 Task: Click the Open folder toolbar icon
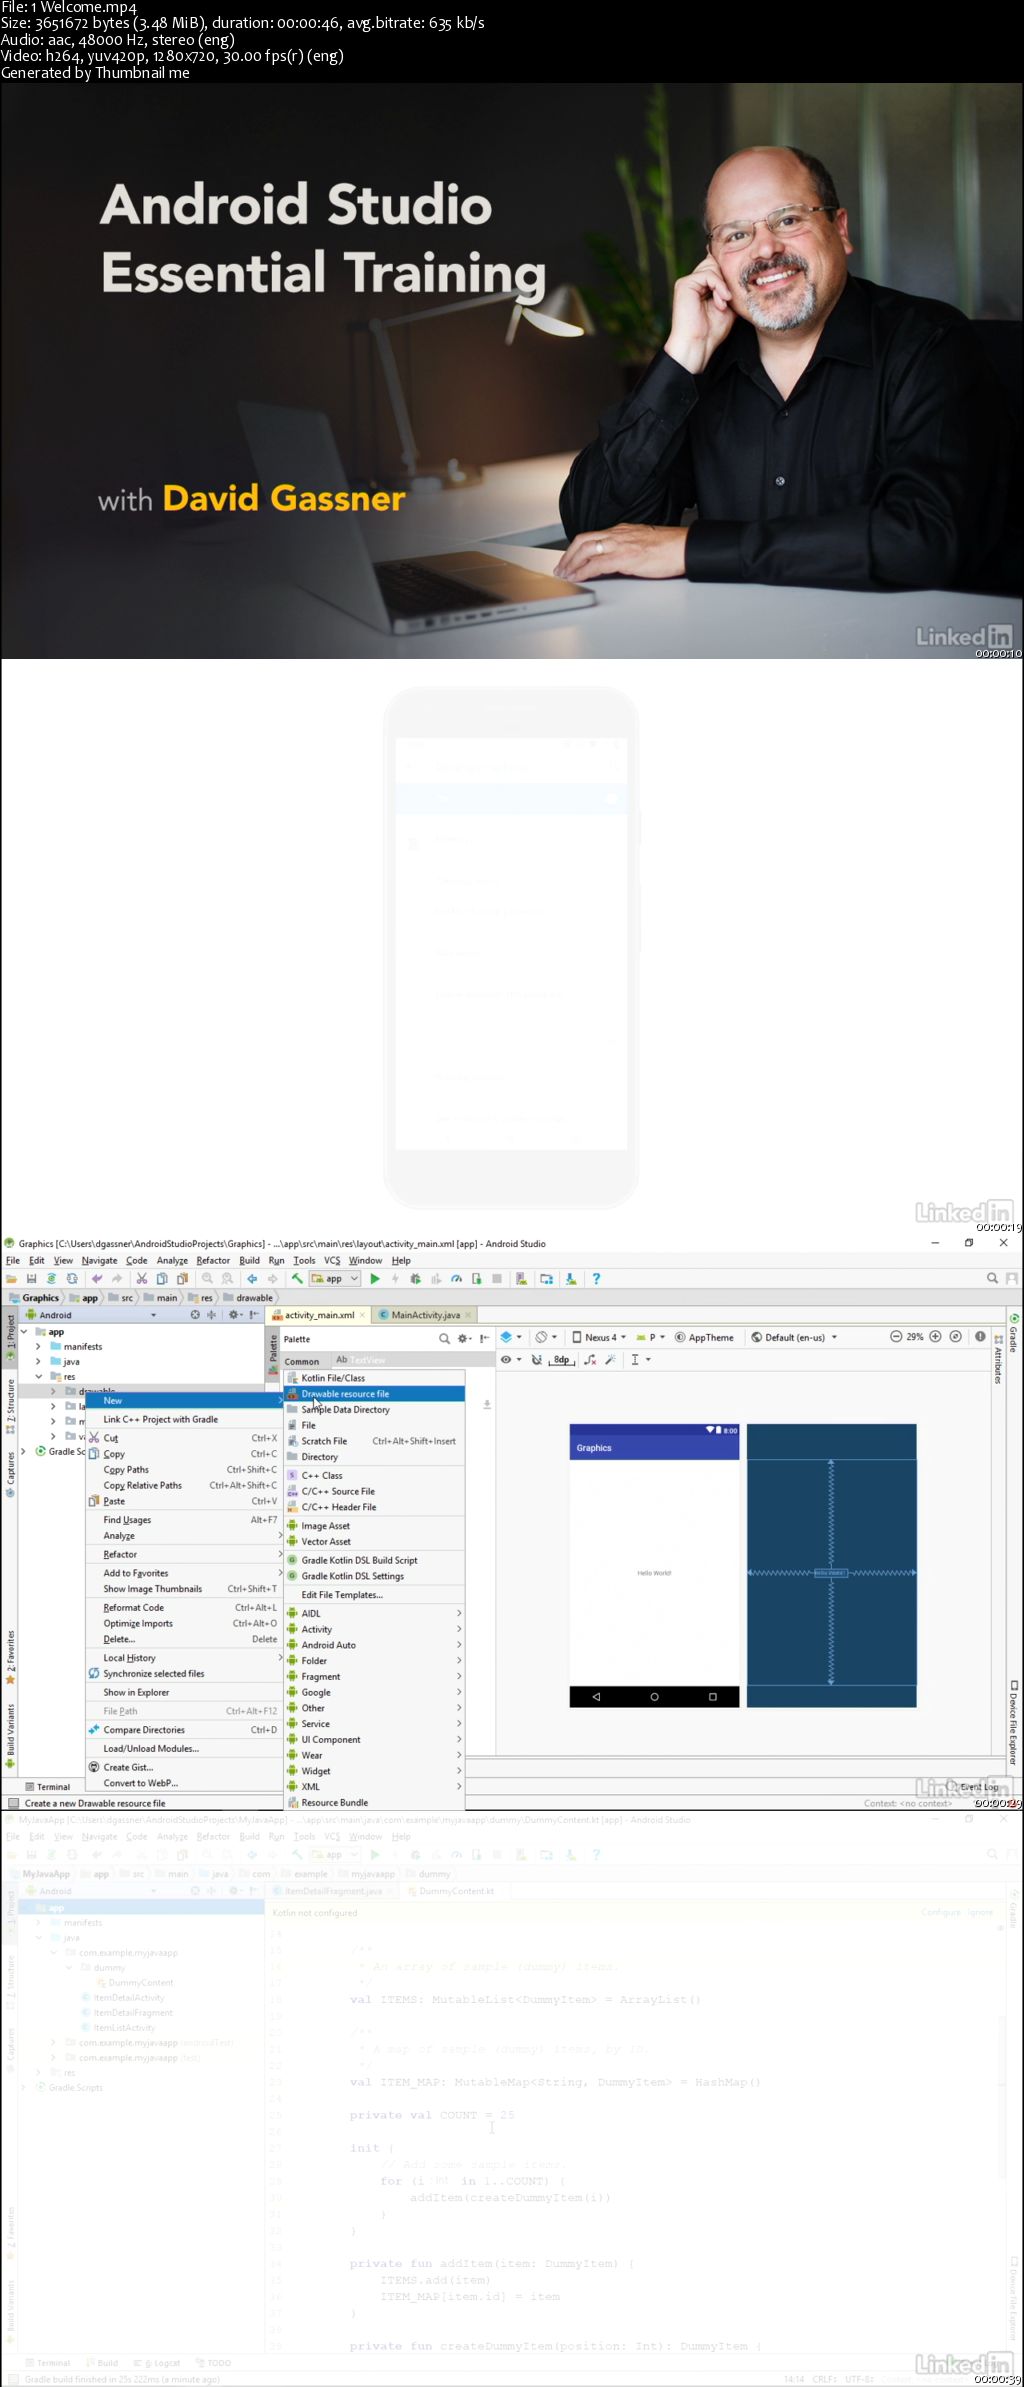point(11,1278)
